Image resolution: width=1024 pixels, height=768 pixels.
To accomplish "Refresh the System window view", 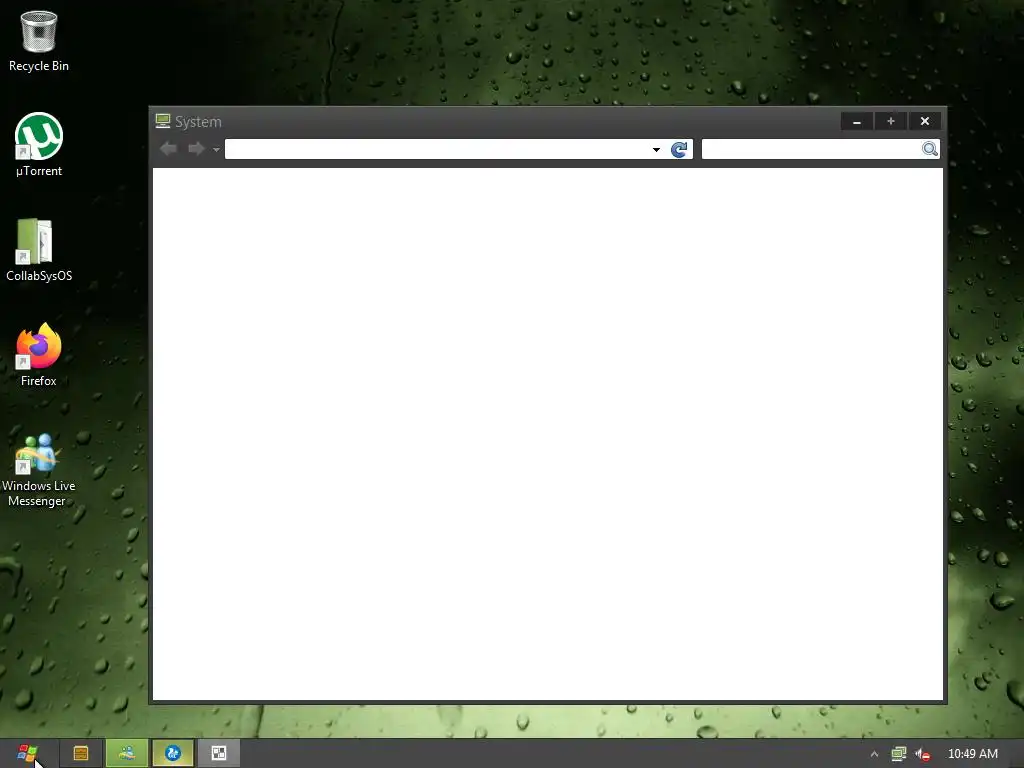I will pos(679,150).
